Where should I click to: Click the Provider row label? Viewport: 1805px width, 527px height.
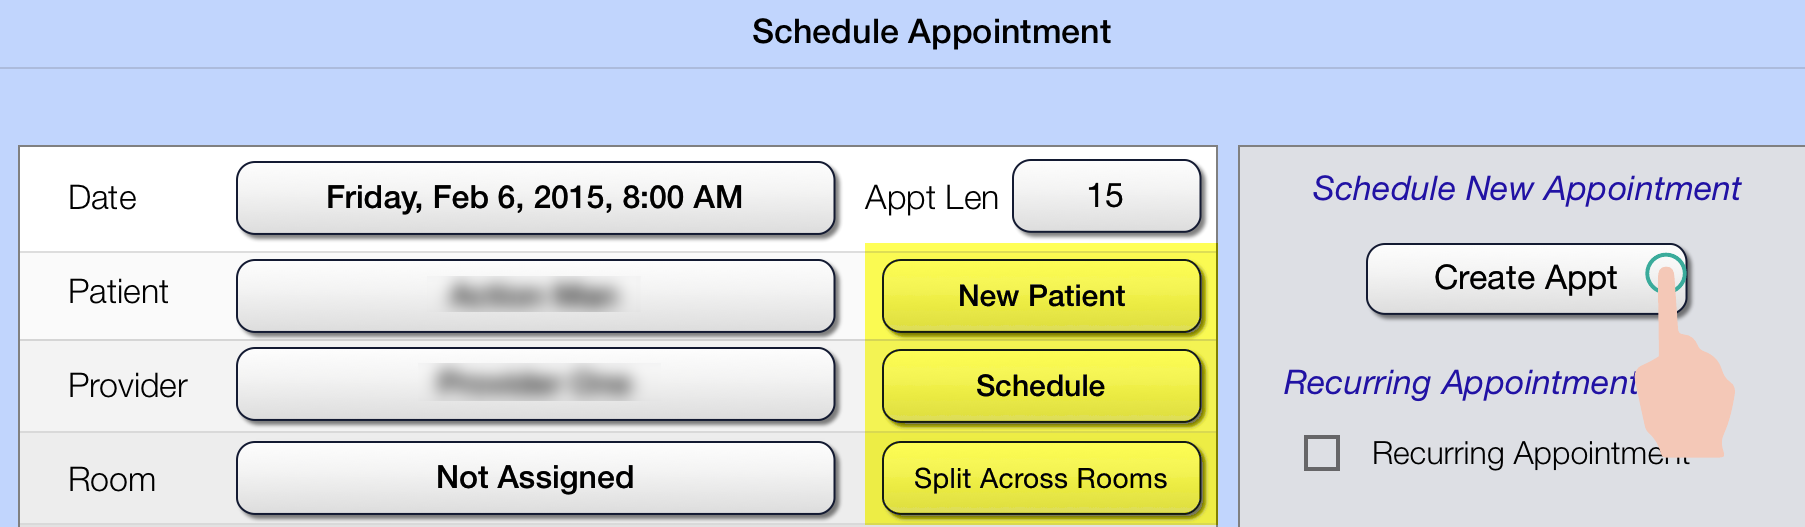[x=128, y=386]
